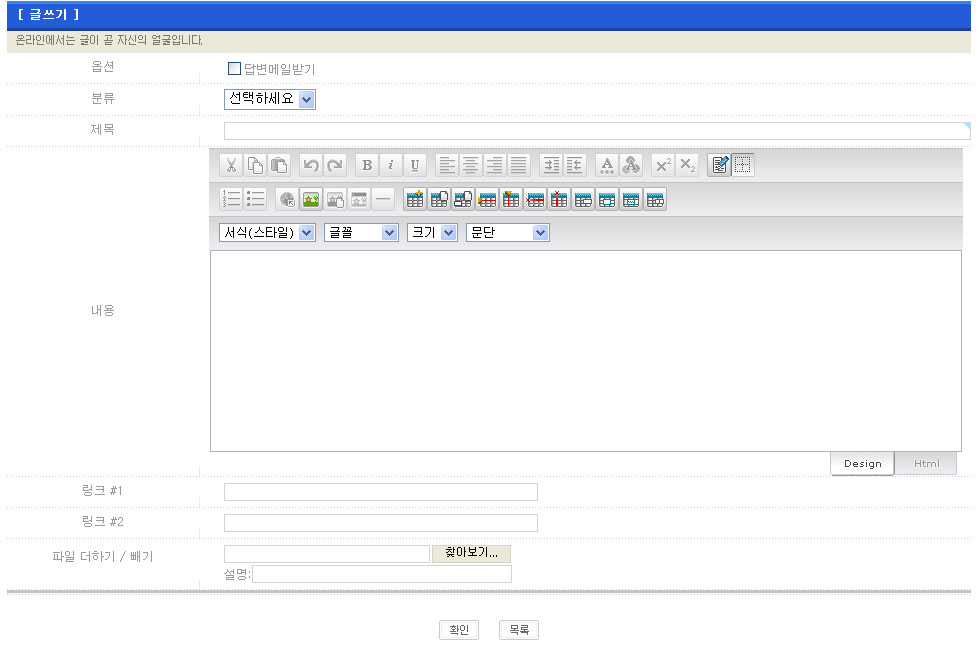Viewport: 979px width, 654px height.
Task: Apply Underline formatting
Action: pos(415,166)
